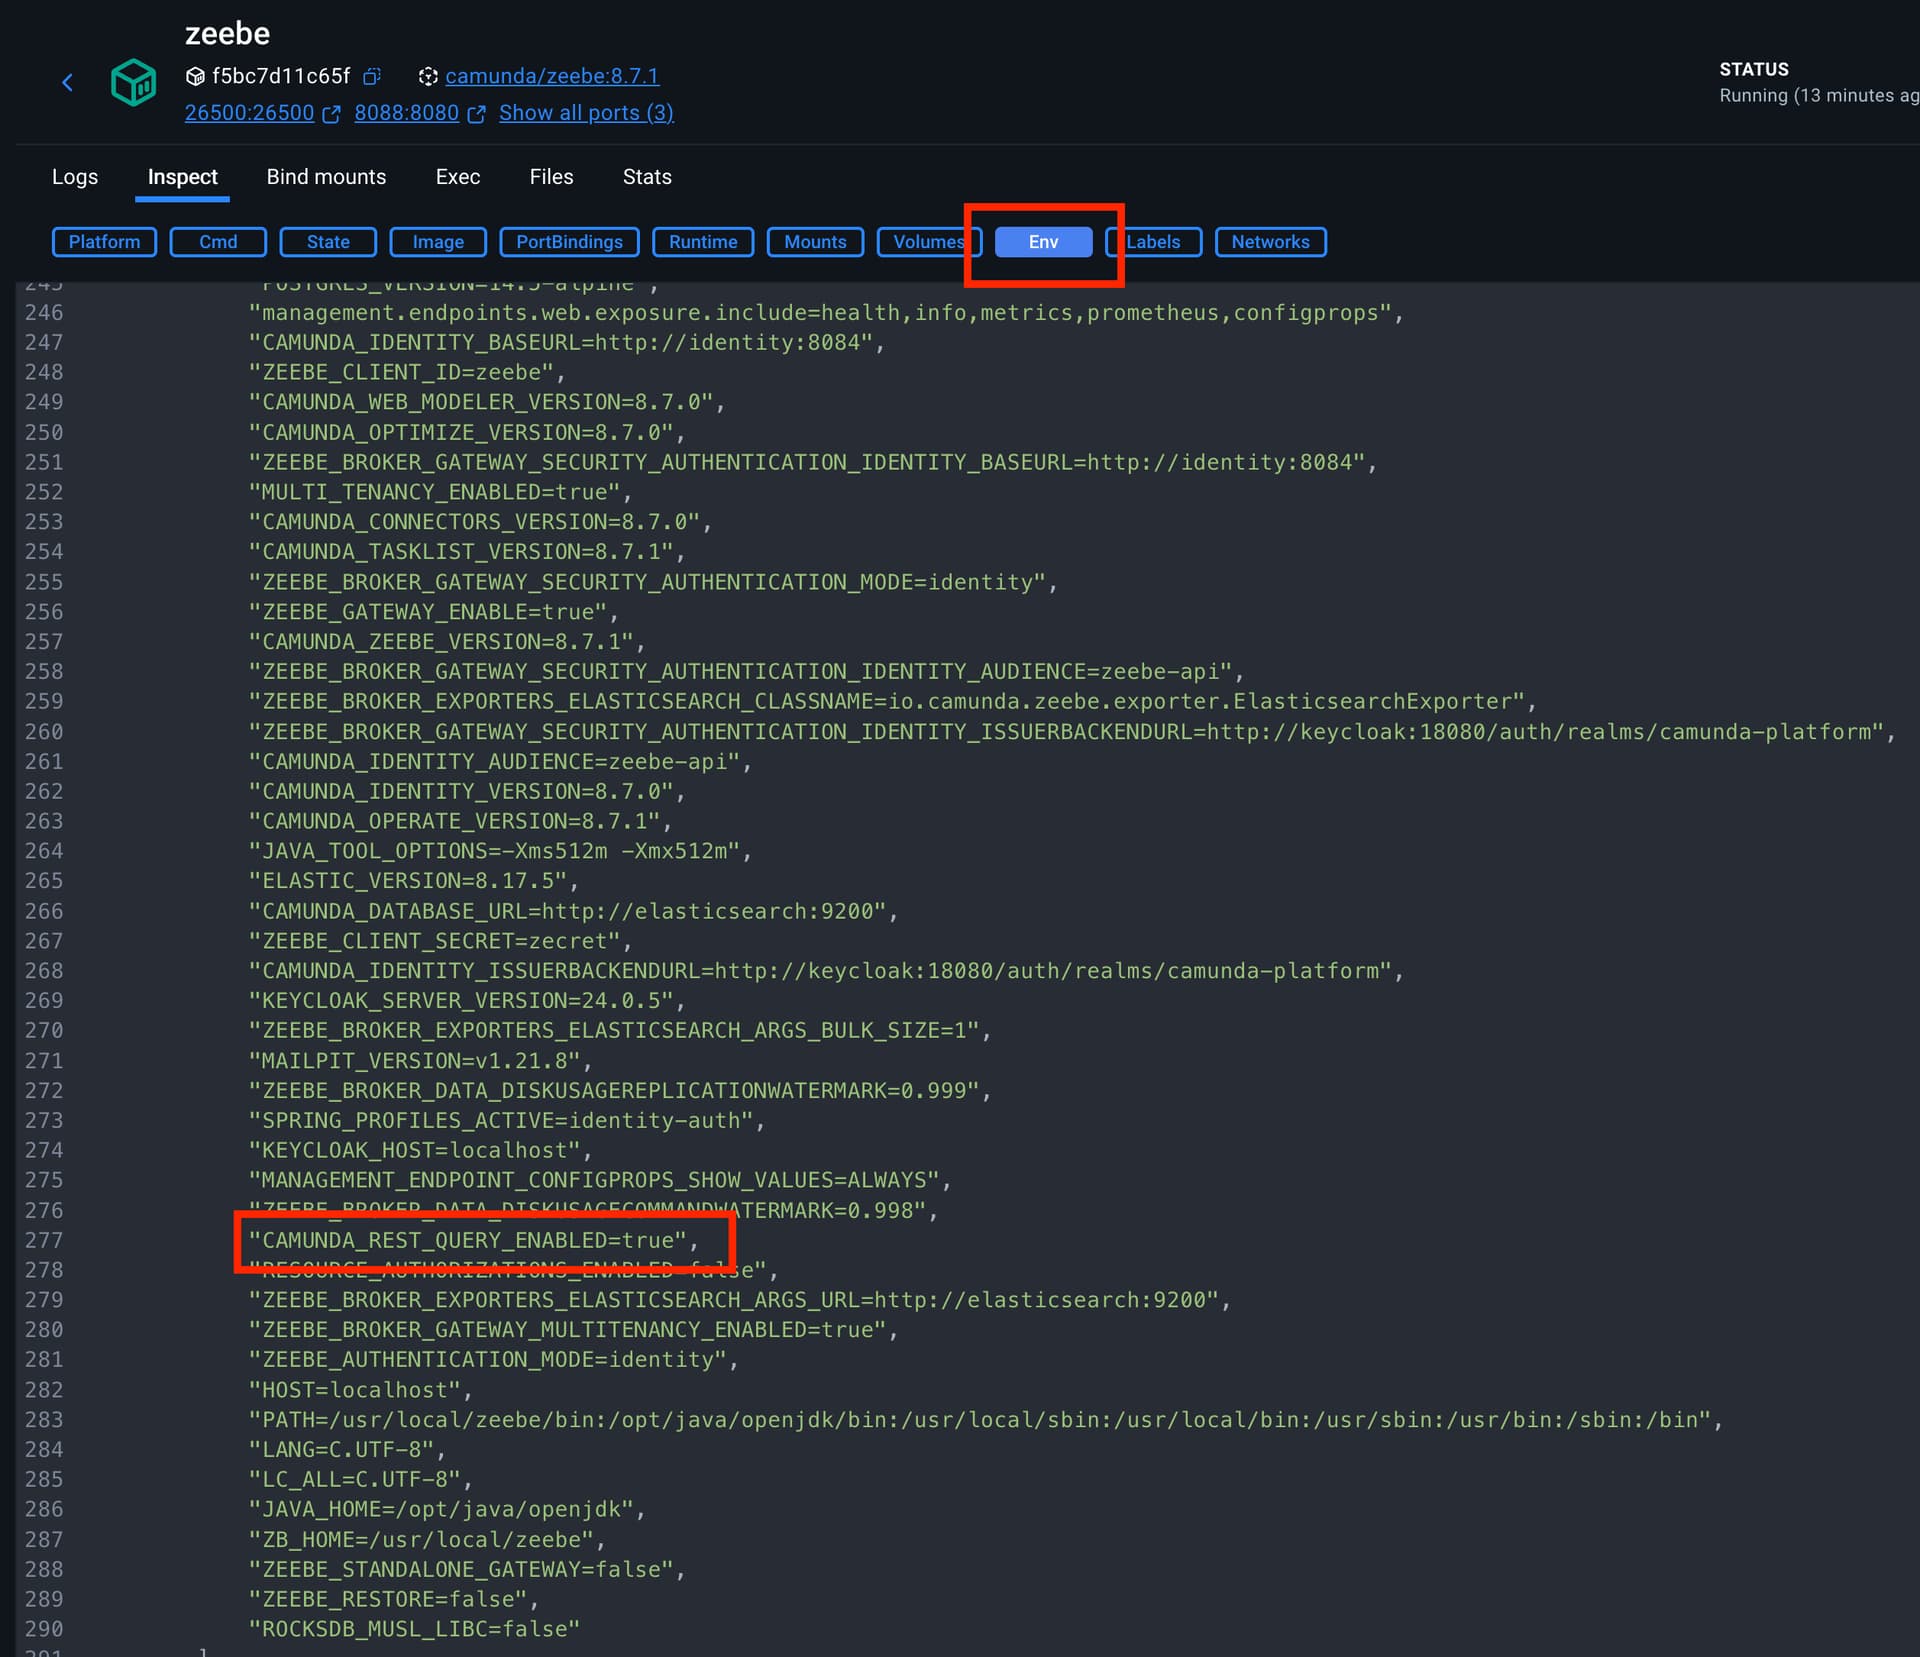Click the ROCKSDB_MUSL_LIBC=false line
The width and height of the screenshot is (1920, 1657).
tap(414, 1630)
